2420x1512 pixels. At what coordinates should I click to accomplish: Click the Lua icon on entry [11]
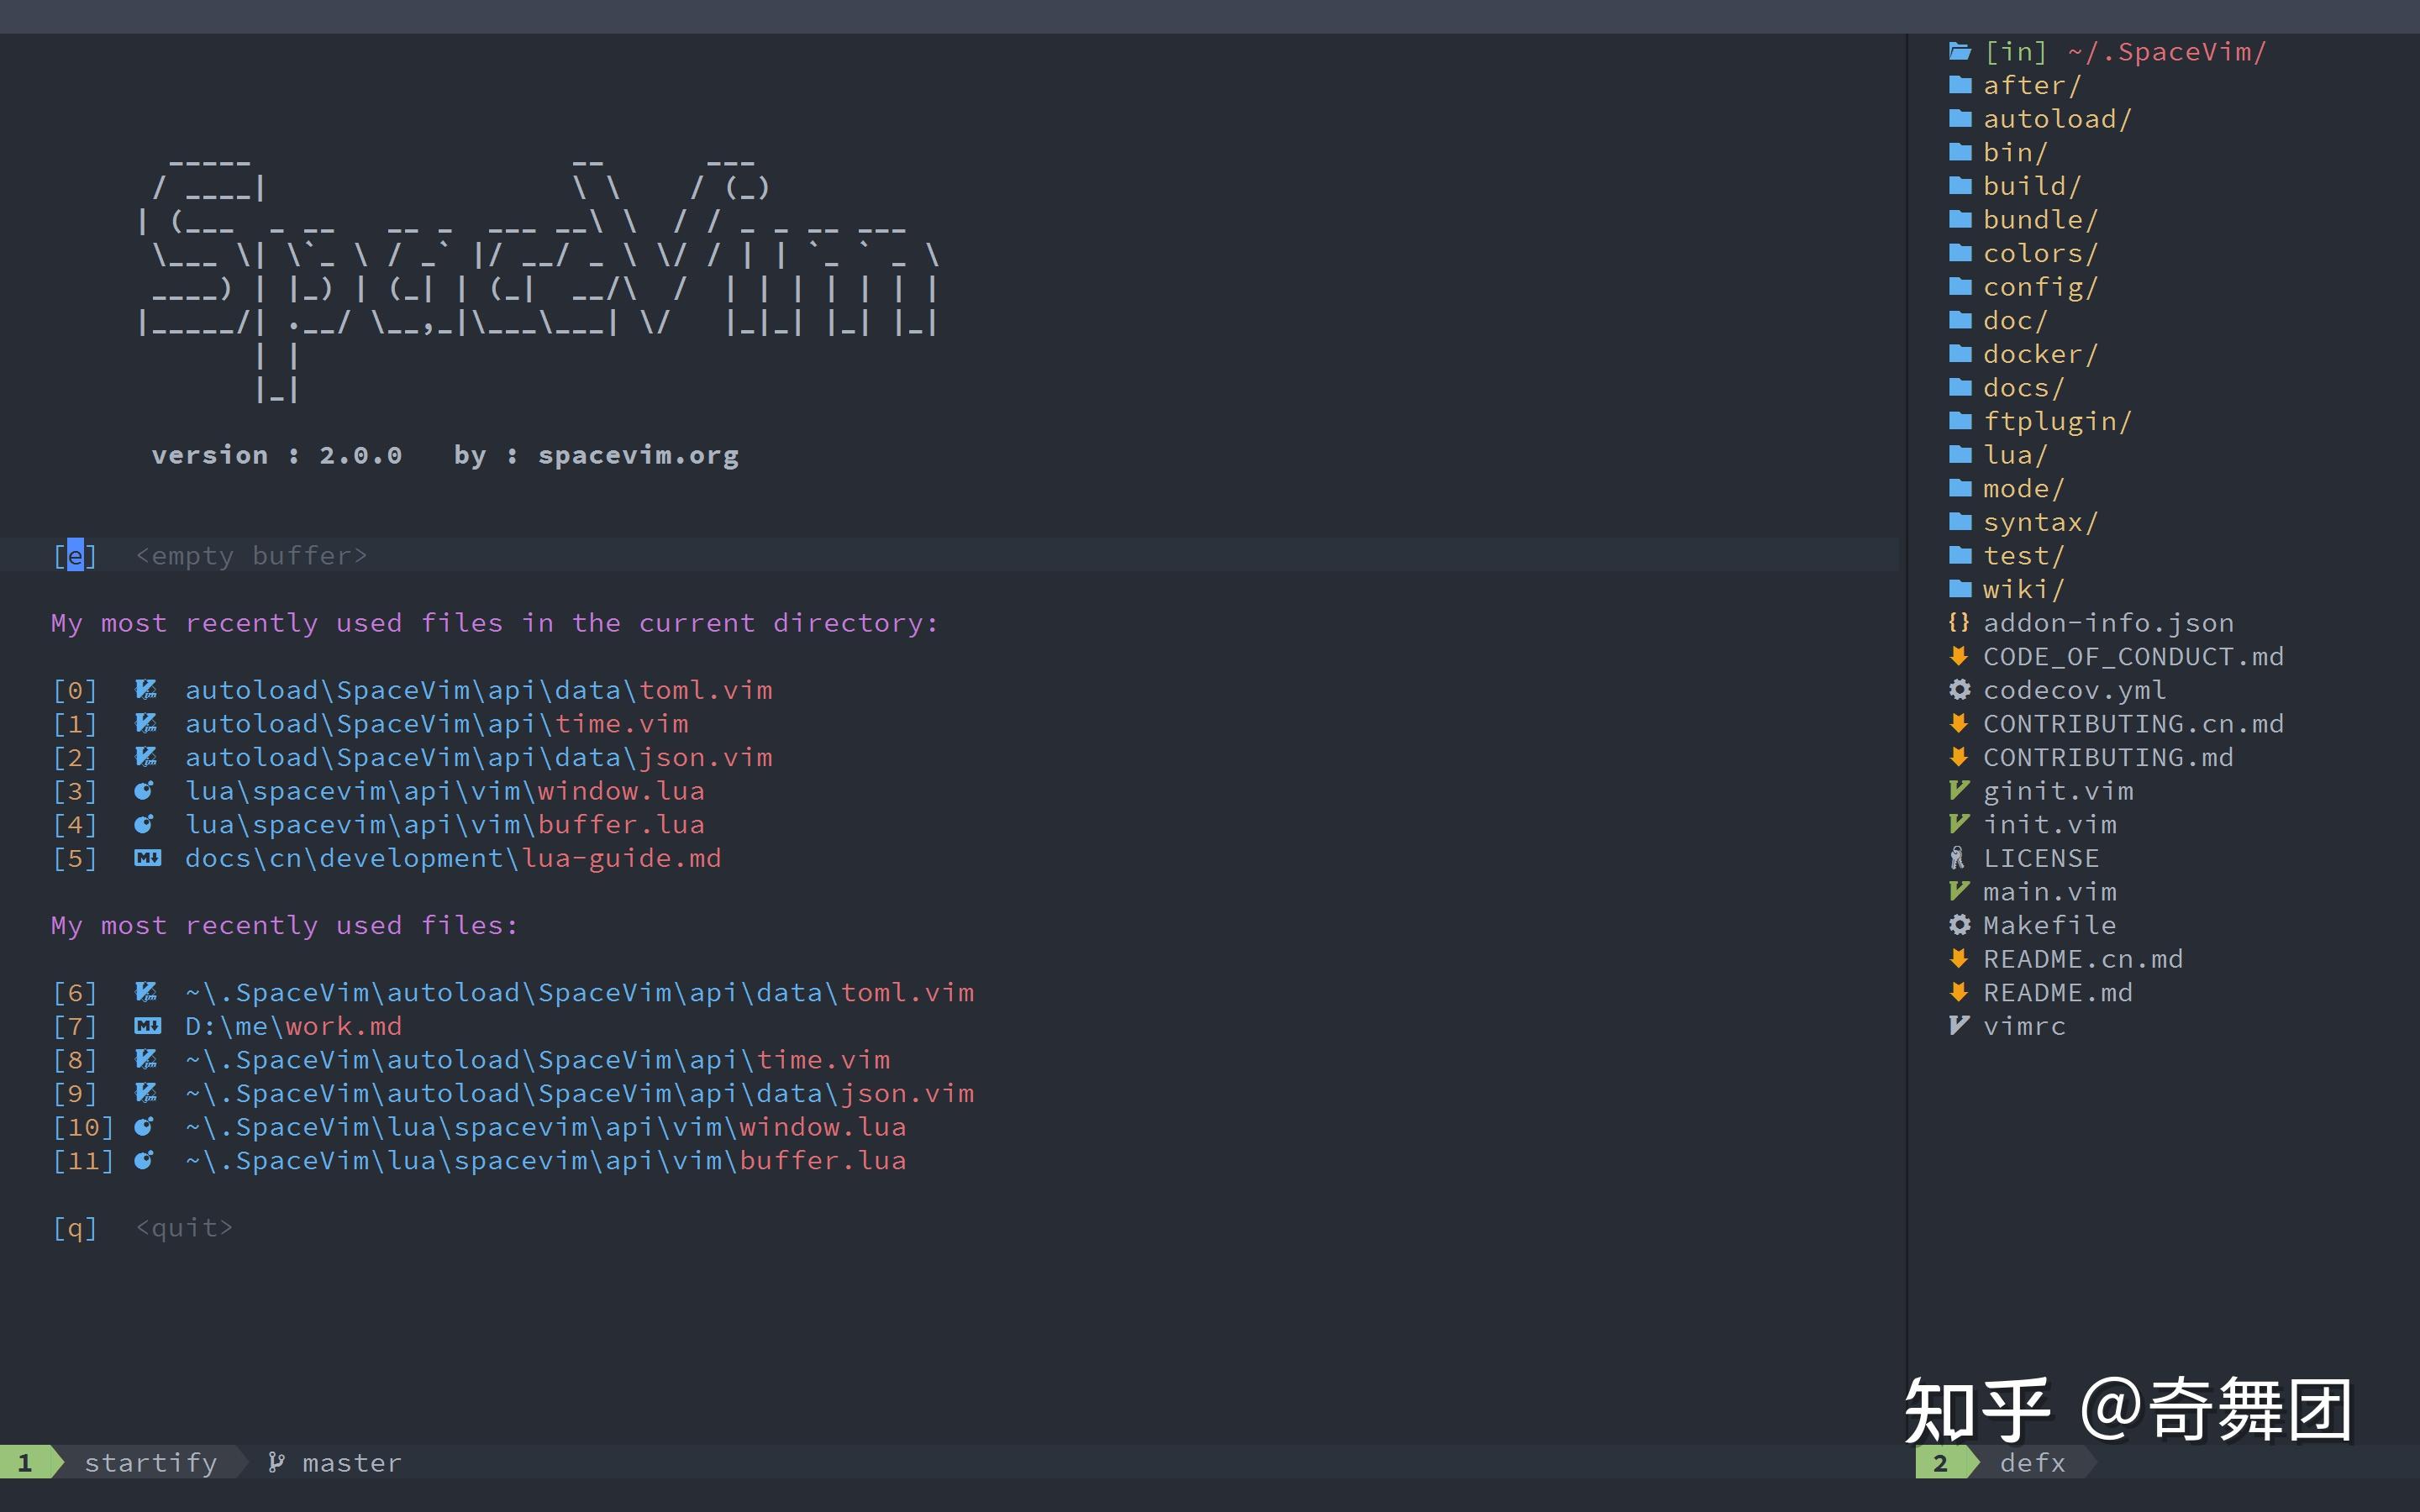(144, 1160)
